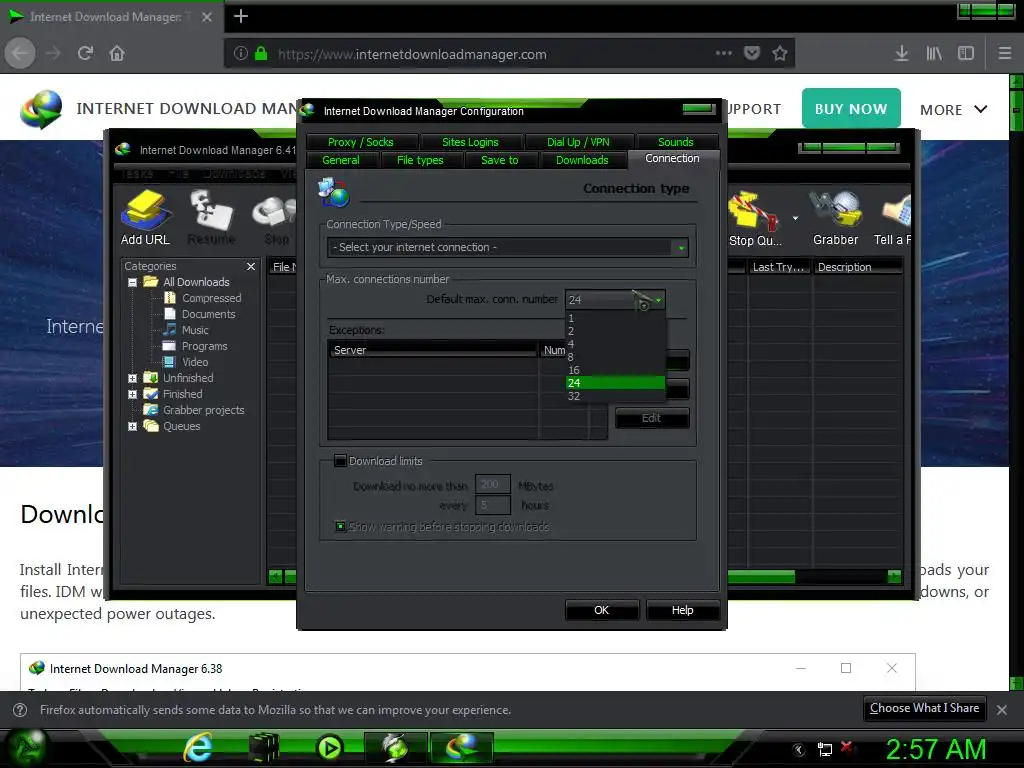Click the Stop Queue toolbar icon

pyautogui.click(x=756, y=218)
